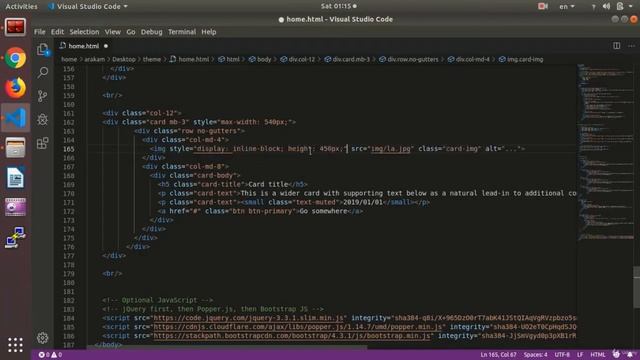The height and width of the screenshot is (360, 640).
Task: Open the Go menu
Action: click(x=131, y=32)
